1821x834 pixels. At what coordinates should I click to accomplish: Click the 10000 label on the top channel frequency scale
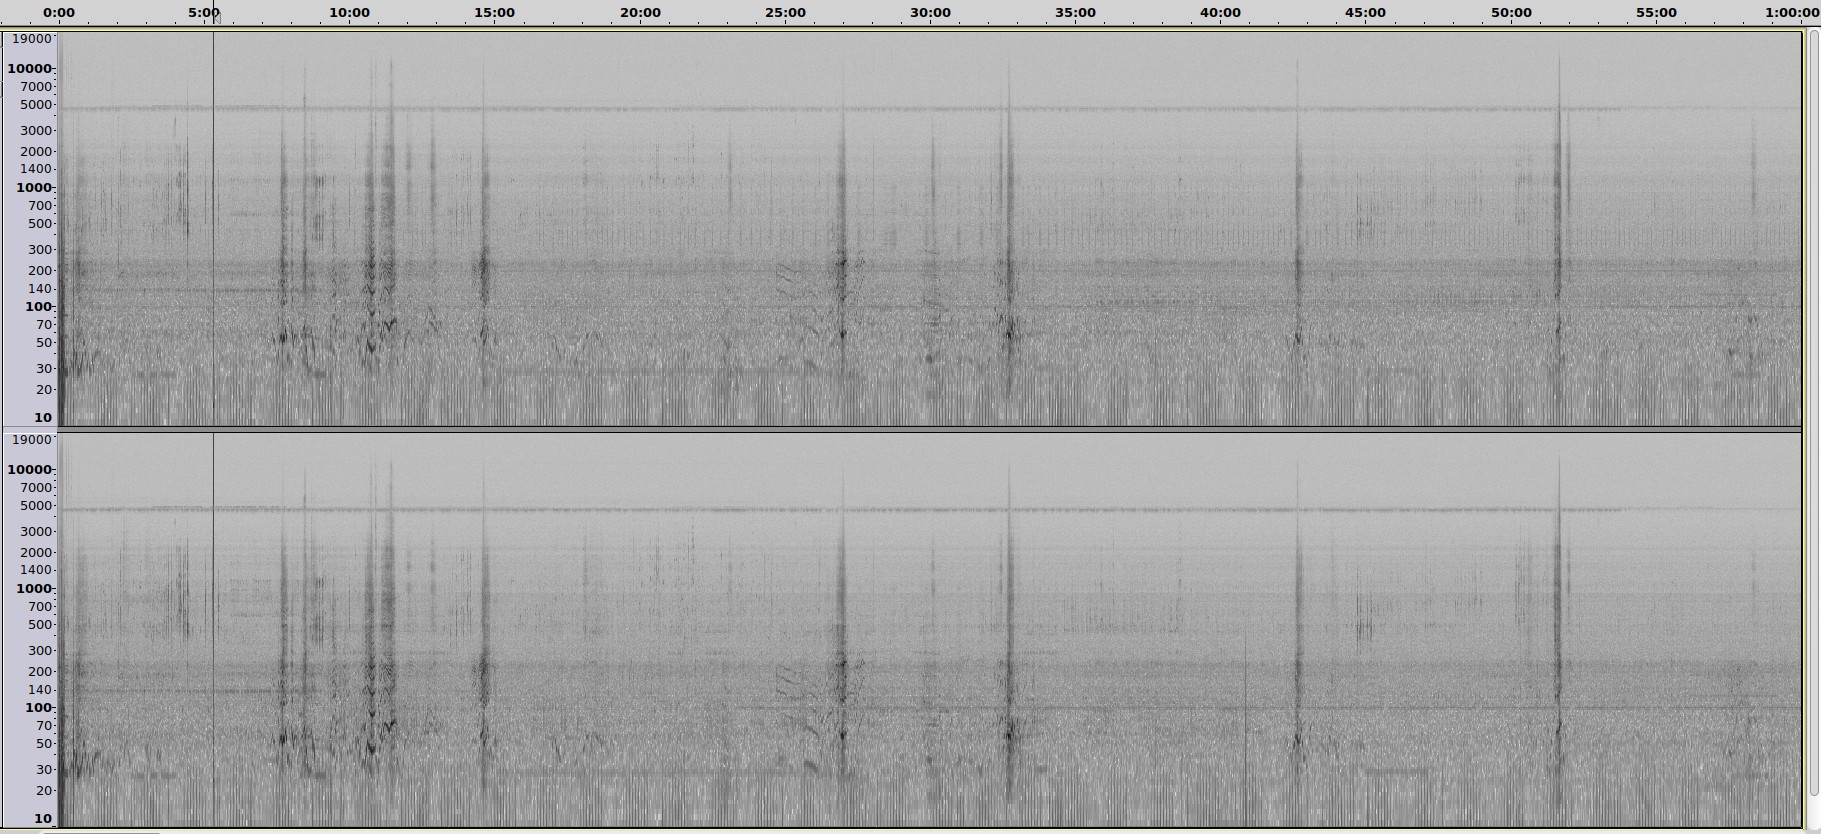click(29, 69)
